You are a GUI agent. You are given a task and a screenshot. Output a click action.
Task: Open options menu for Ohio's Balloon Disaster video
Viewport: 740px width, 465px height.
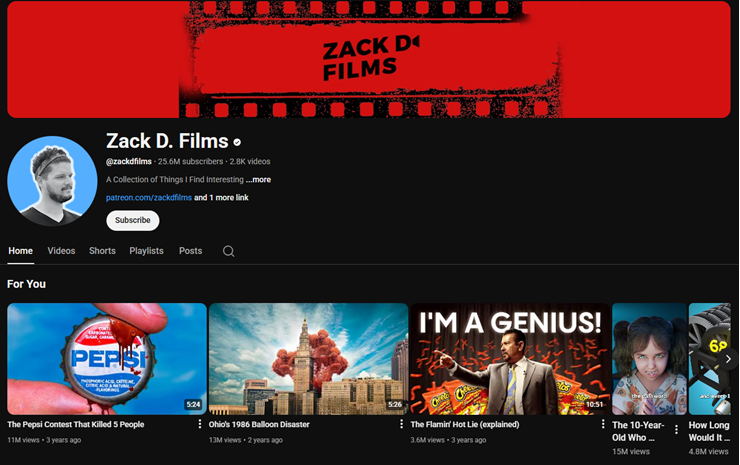pyautogui.click(x=401, y=425)
